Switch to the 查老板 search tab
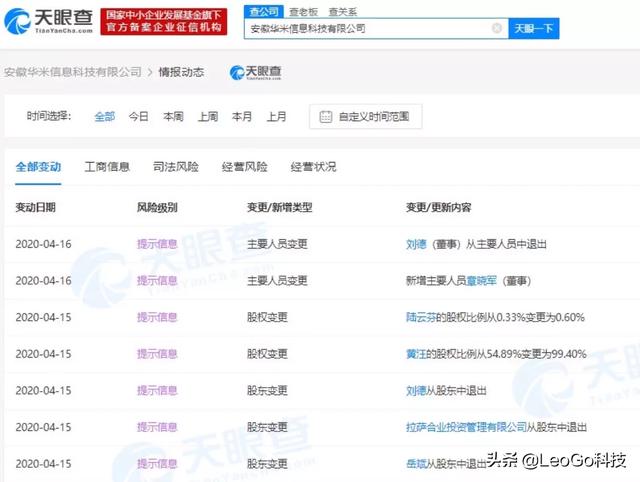This screenshot has height=482, width=640. (301, 9)
